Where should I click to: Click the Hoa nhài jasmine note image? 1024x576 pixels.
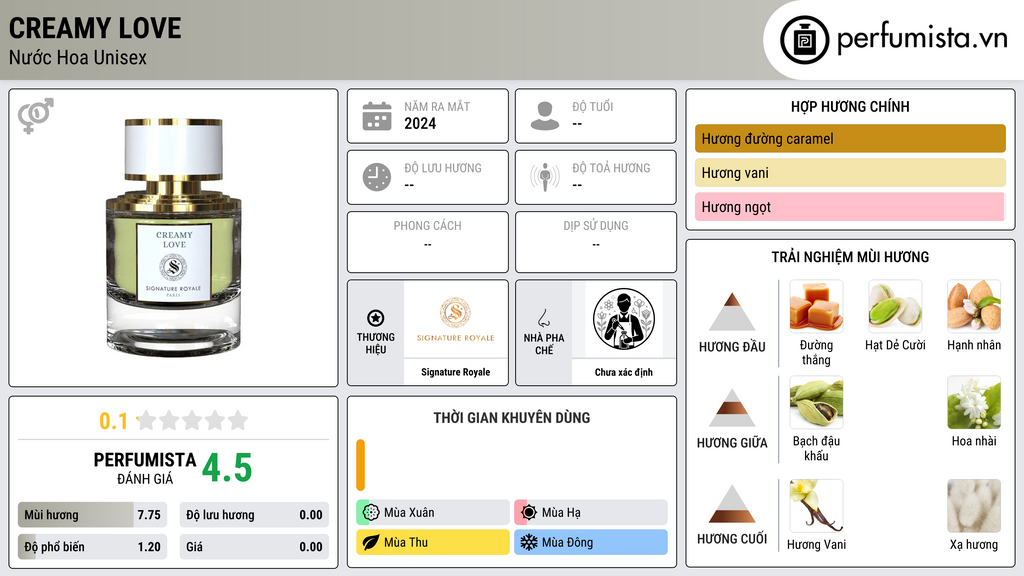[974, 402]
